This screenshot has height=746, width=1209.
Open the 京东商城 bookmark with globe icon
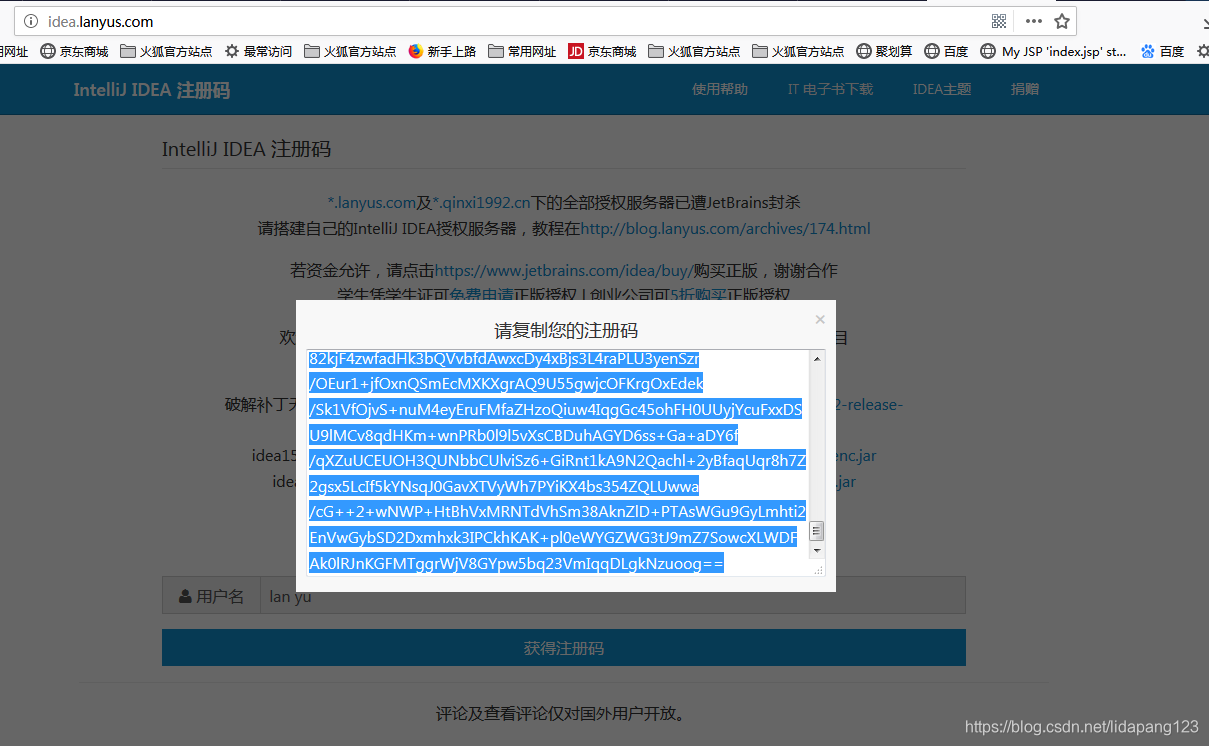tap(74, 51)
